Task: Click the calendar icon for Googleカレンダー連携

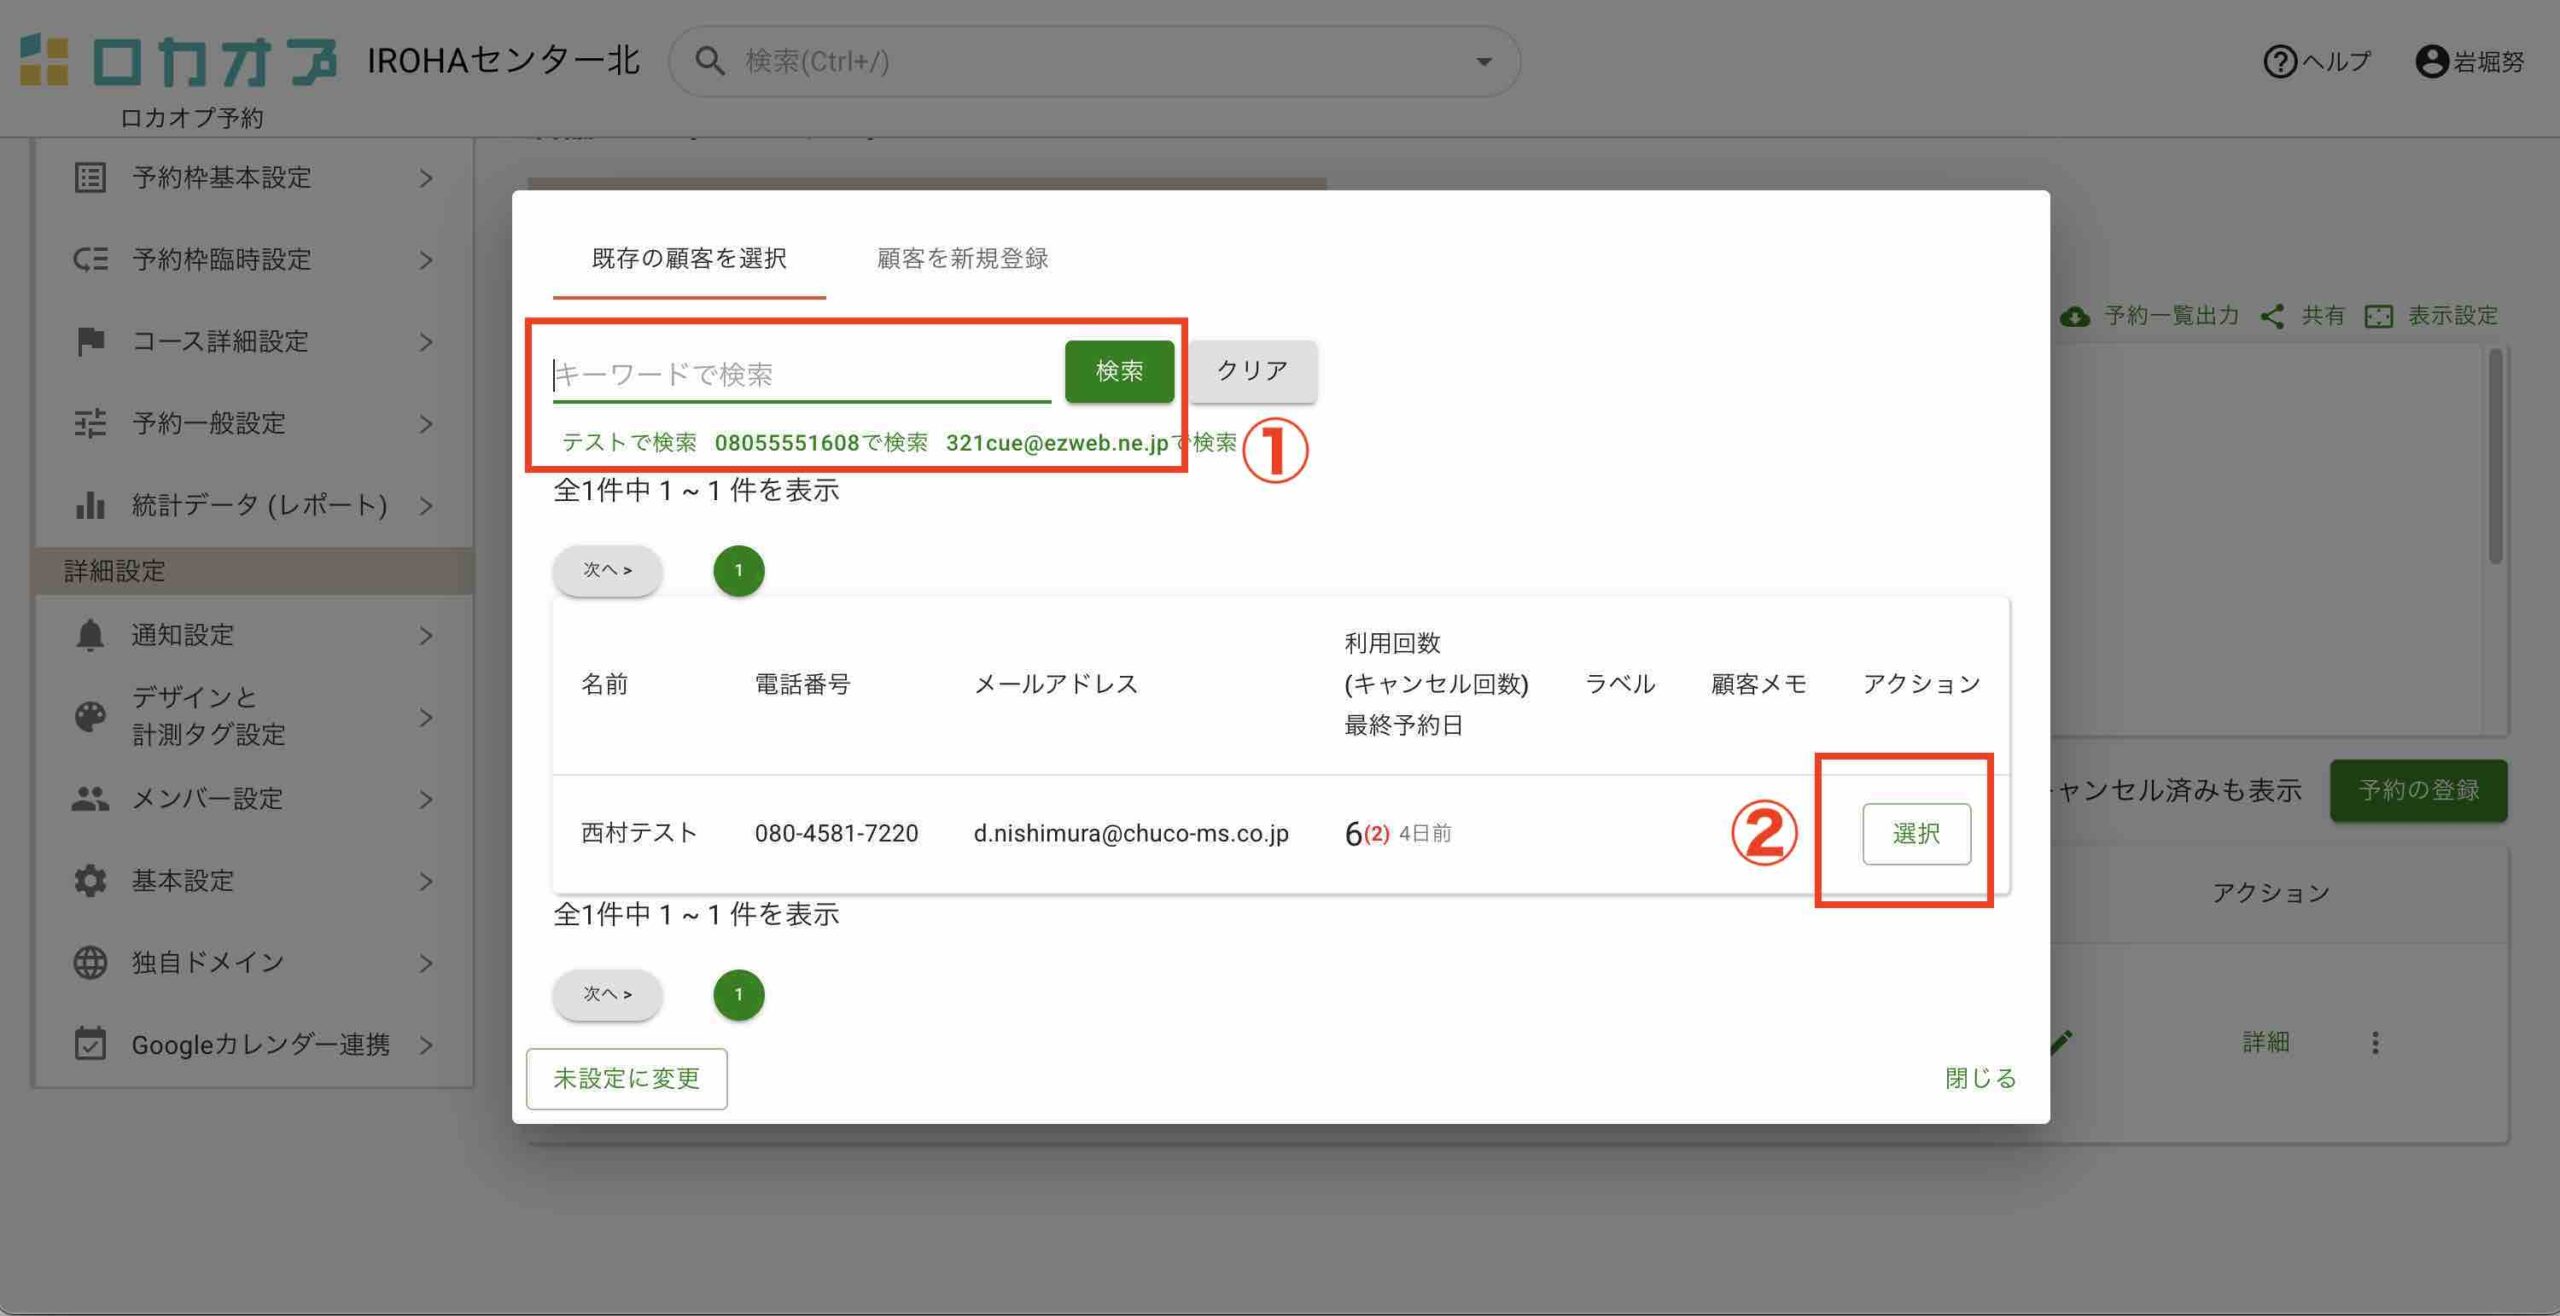Action: pos(90,1044)
